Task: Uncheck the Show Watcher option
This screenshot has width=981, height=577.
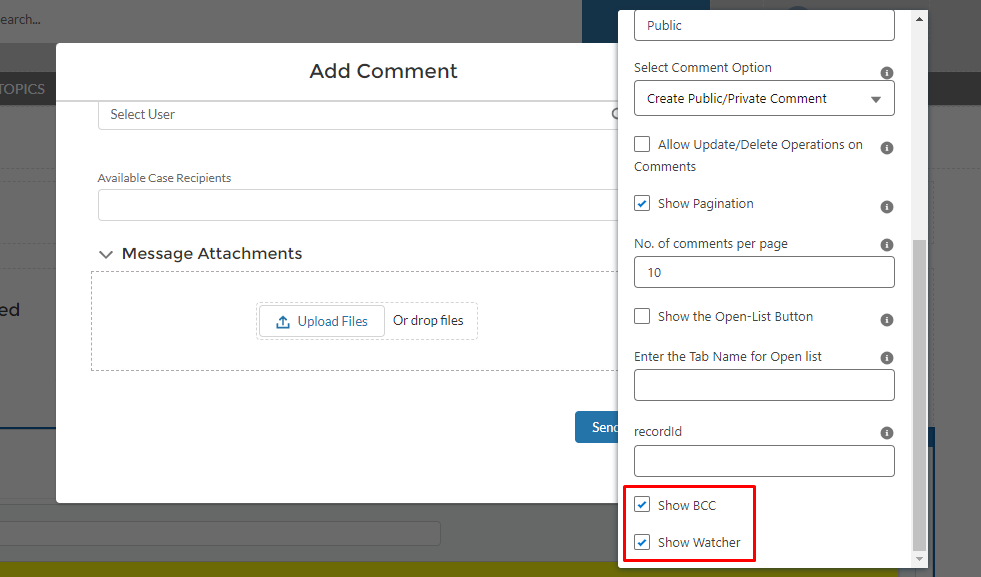Action: tap(642, 543)
